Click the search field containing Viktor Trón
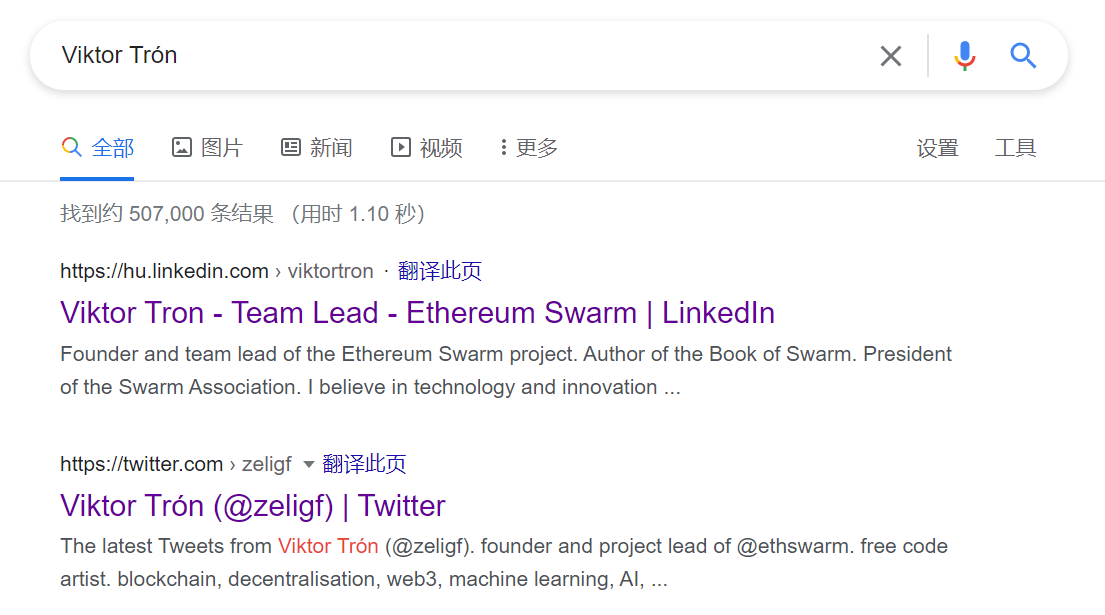The image size is (1105, 615). click(450, 56)
